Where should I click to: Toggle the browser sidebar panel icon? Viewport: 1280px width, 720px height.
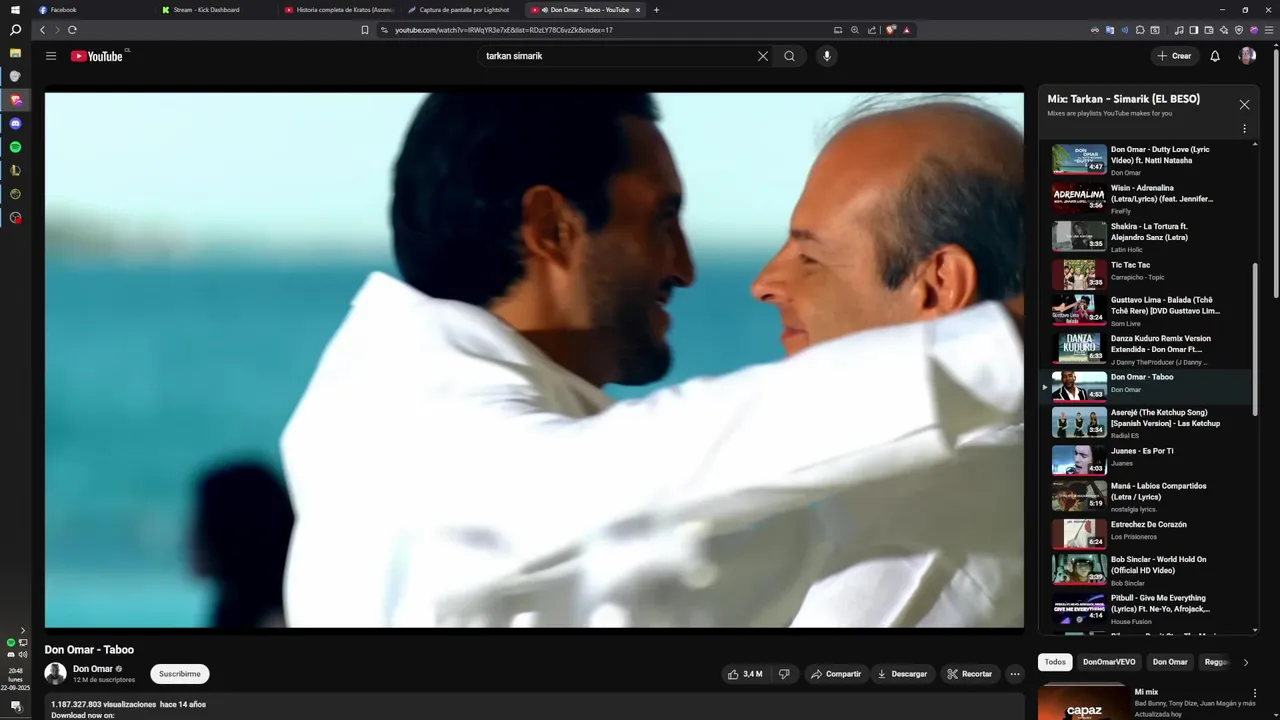pos(1194,30)
